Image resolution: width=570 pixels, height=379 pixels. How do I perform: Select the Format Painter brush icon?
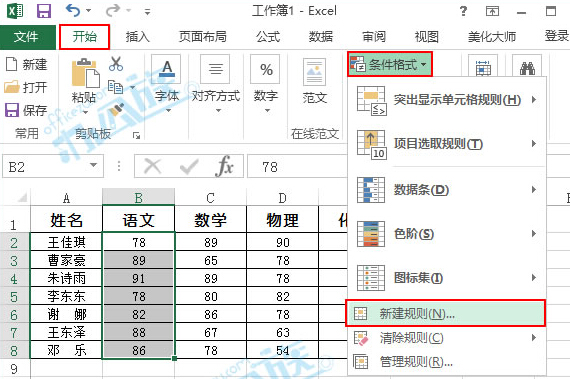point(117,109)
